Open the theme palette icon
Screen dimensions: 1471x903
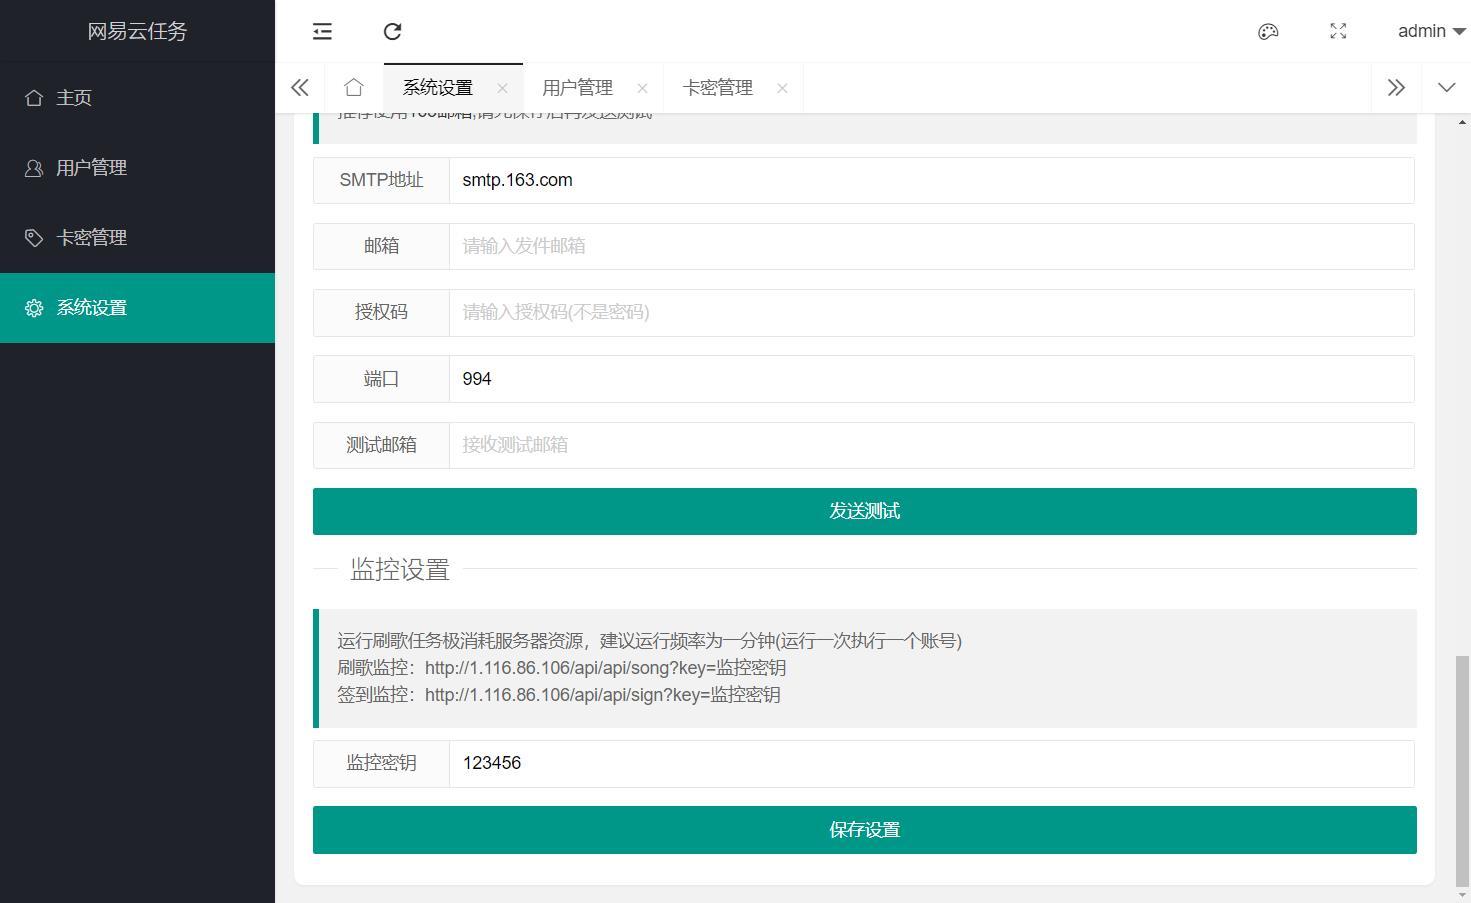point(1268,32)
